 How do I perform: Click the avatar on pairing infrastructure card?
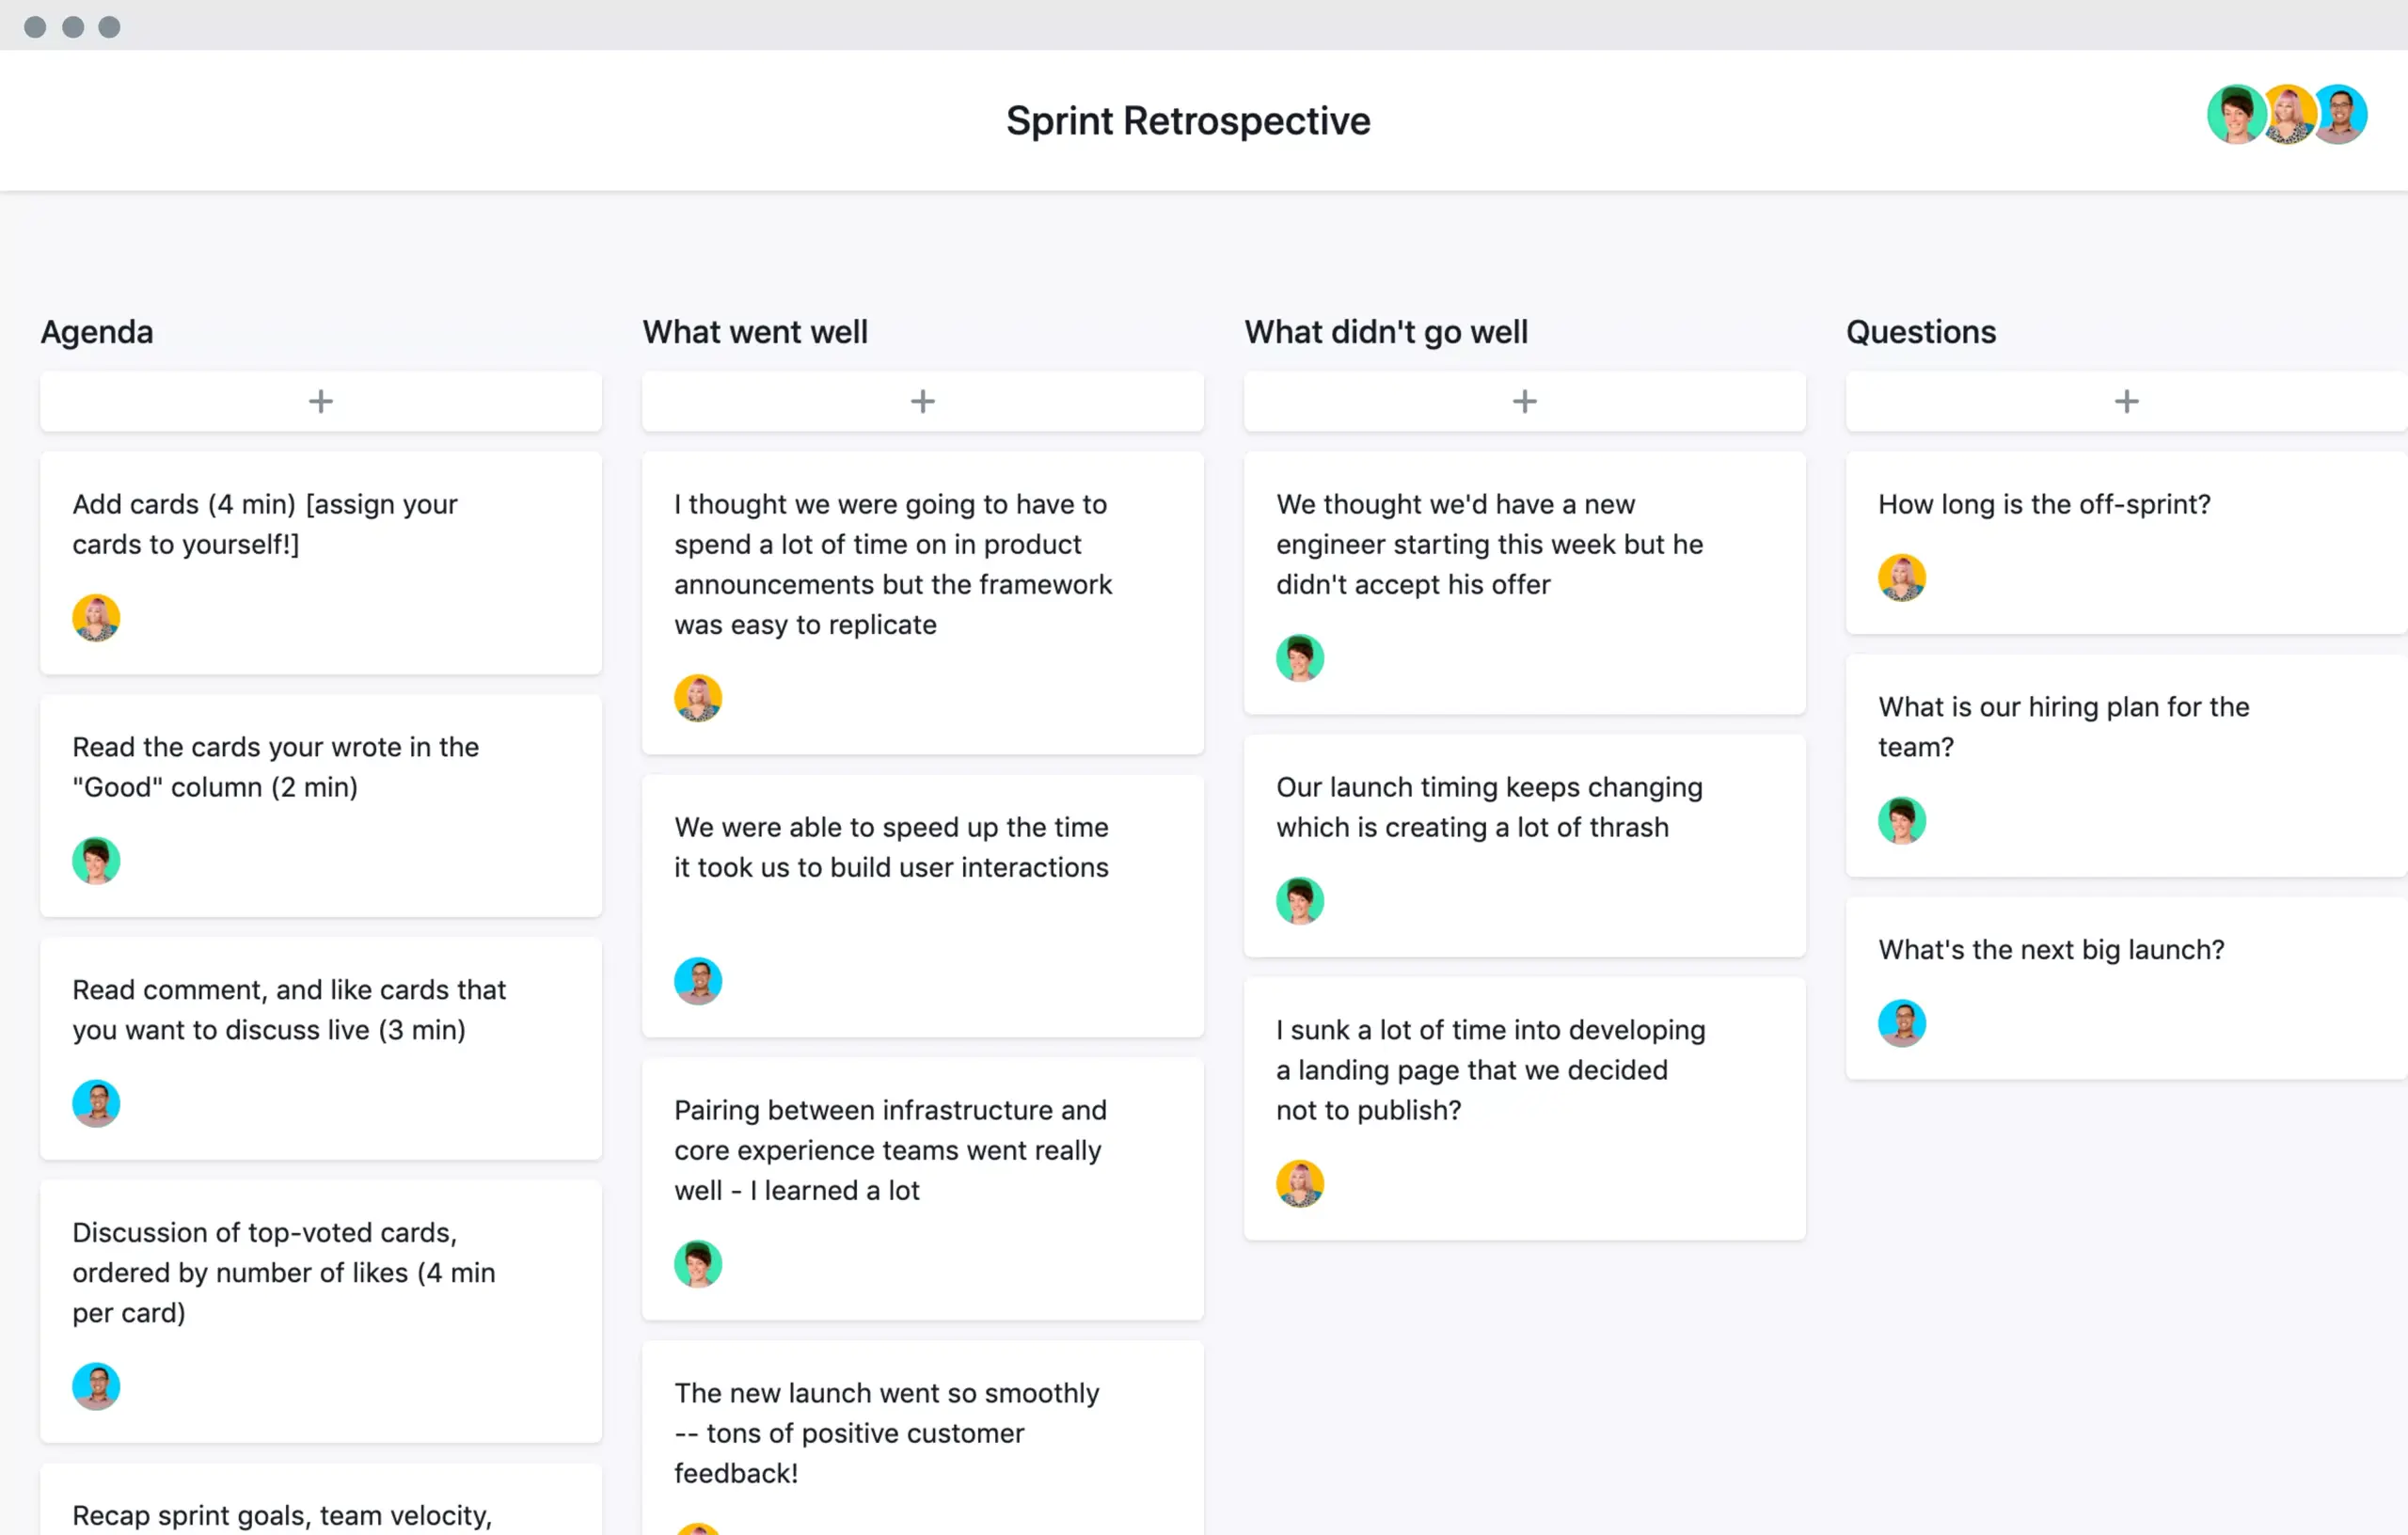[697, 1263]
